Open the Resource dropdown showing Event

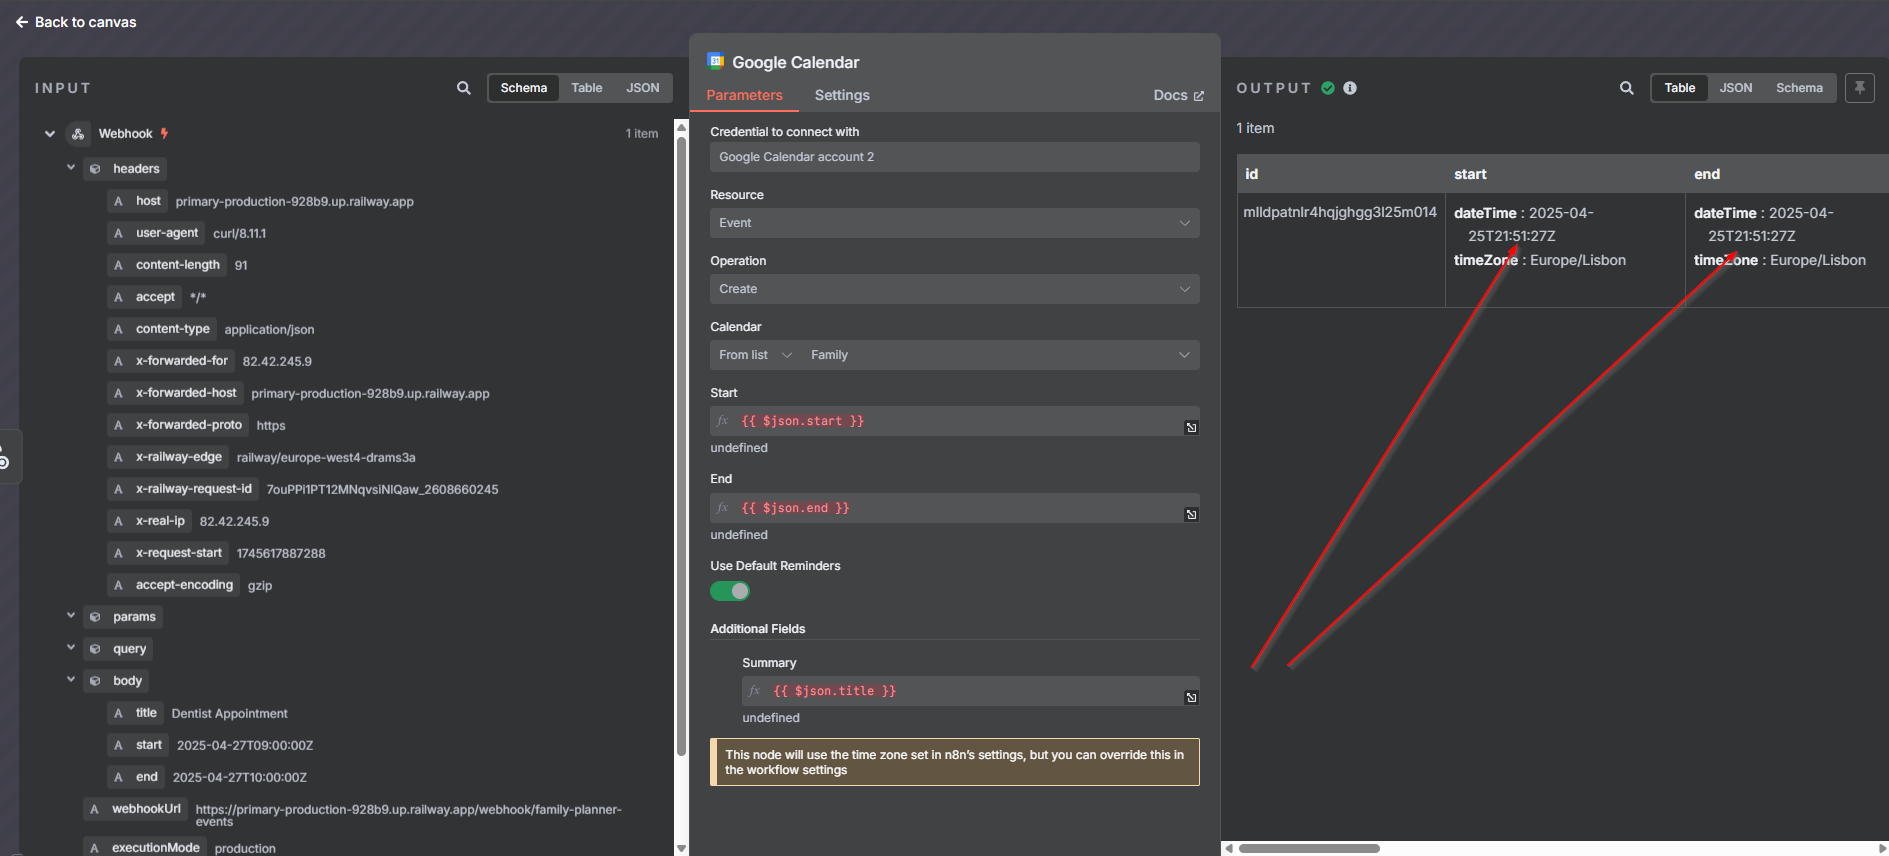coord(954,223)
